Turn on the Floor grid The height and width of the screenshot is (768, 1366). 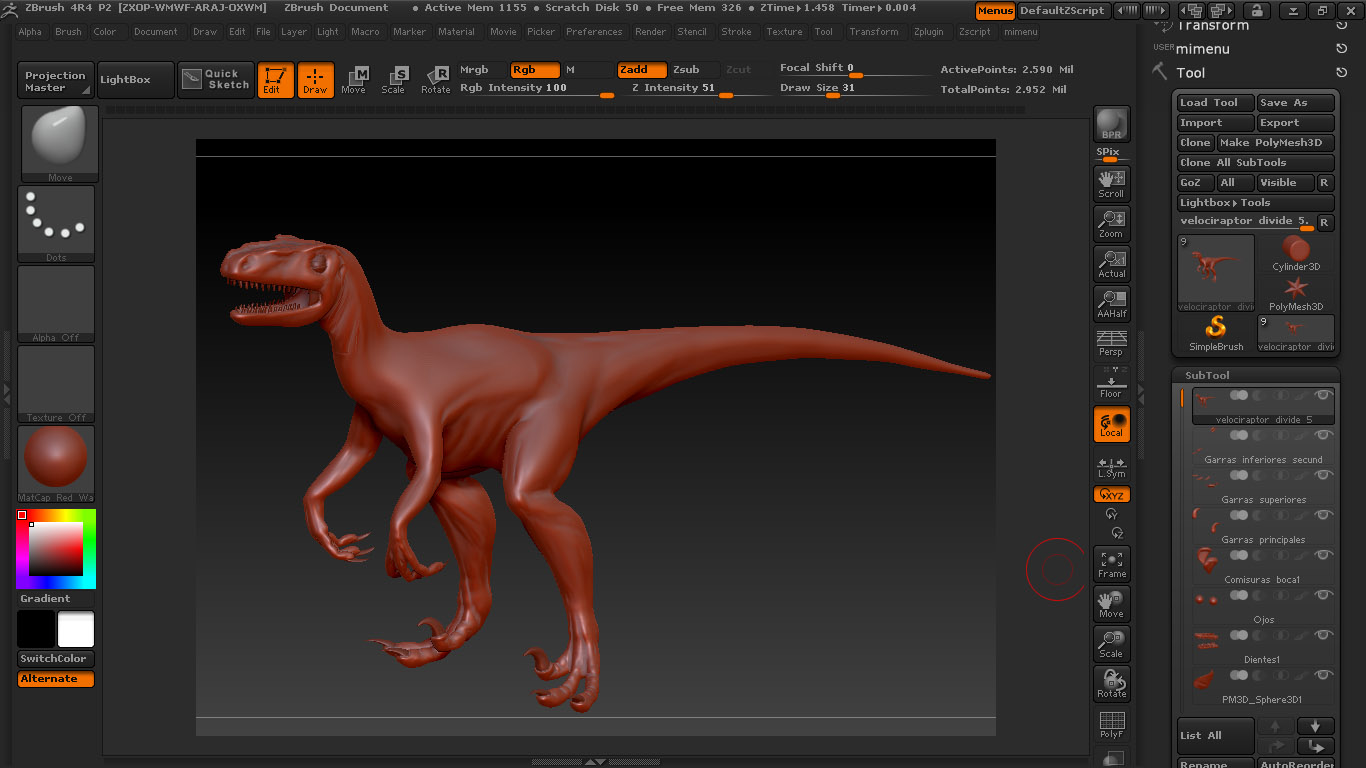pyautogui.click(x=1111, y=383)
